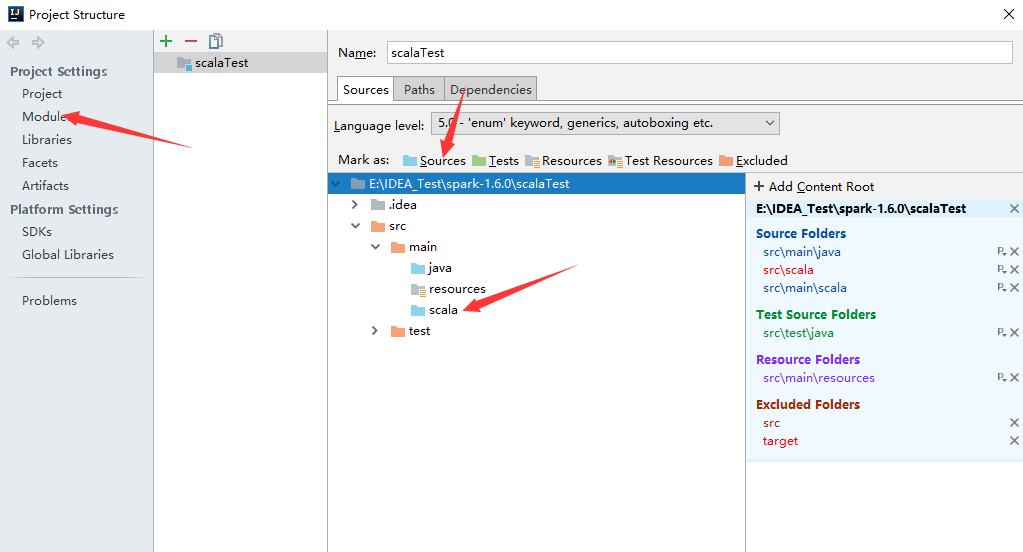Viewport: 1023px width, 552px height.
Task: Unmark test folder src\test\java
Action: coord(1015,332)
